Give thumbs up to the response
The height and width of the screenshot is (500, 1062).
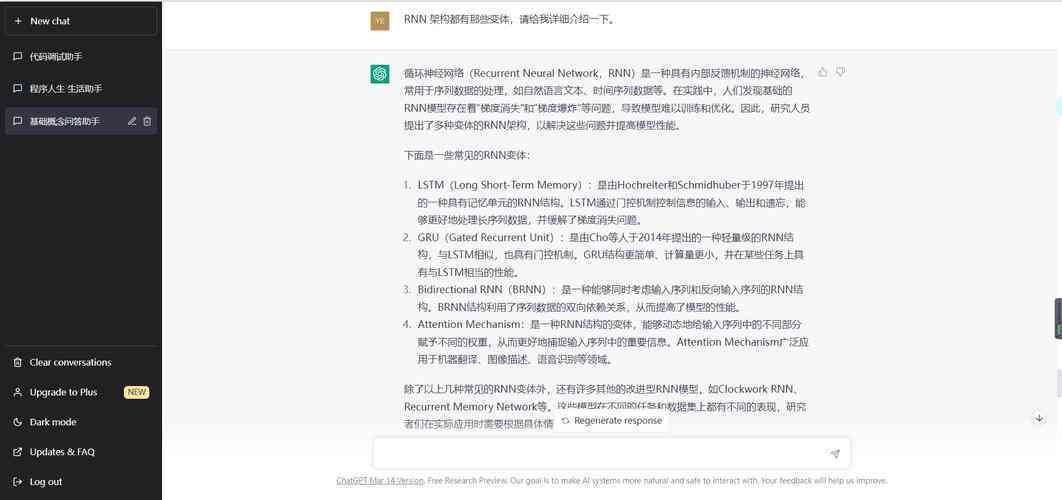point(823,72)
